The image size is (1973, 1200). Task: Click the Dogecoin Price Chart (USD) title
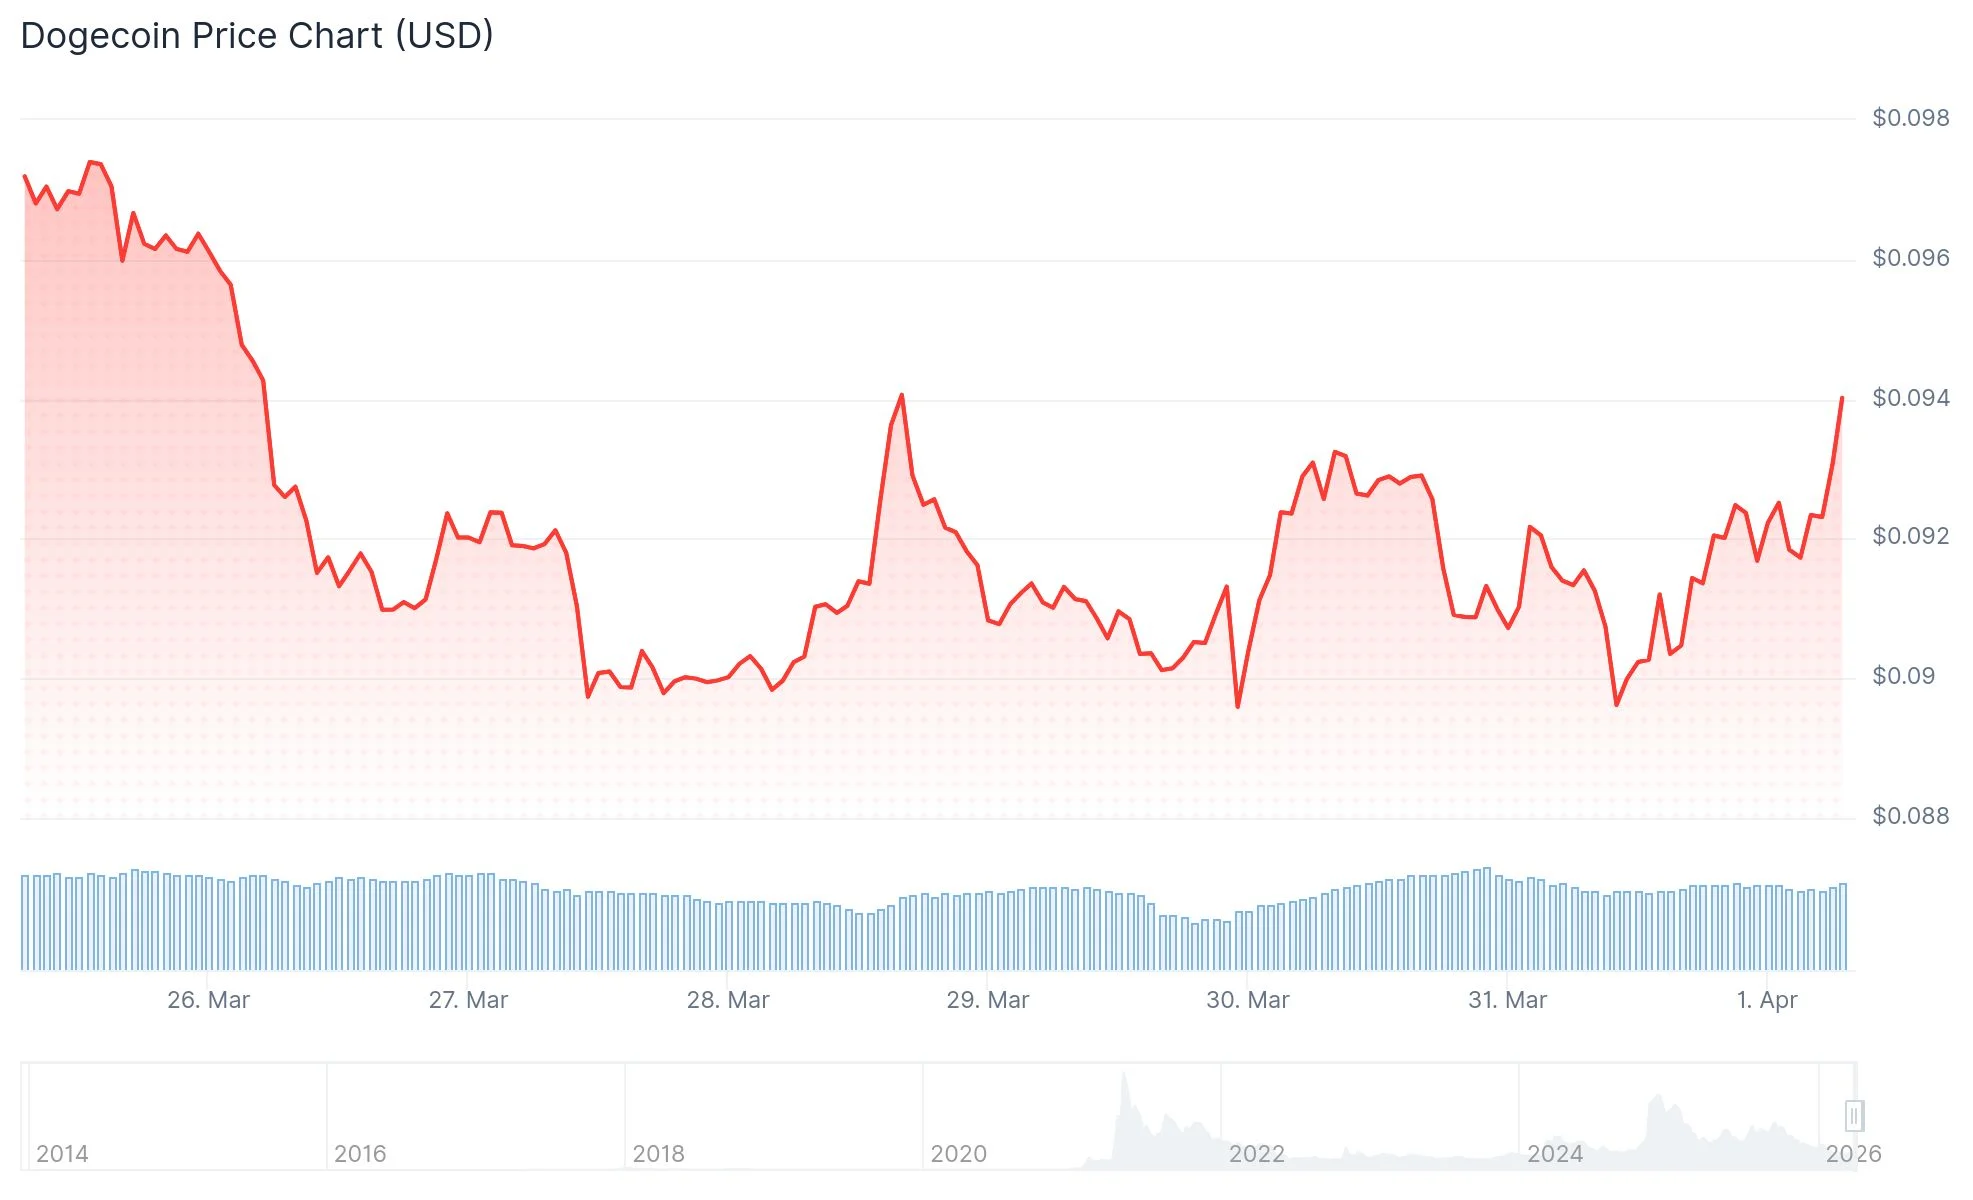257,36
